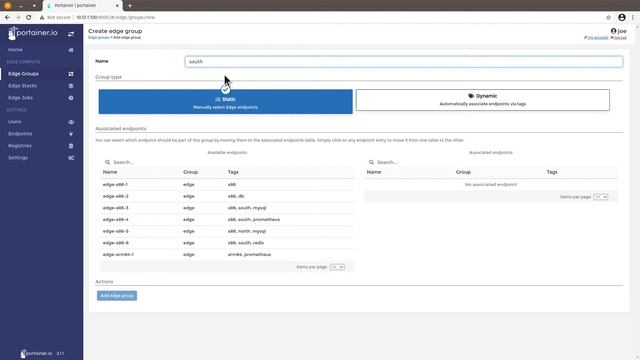The height and width of the screenshot is (360, 640).
Task: Click the Edge Stacks sidebar icon
Action: click(71, 86)
